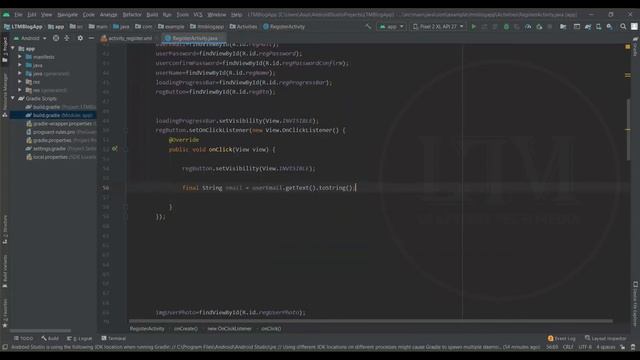Hide the Project panel with minus icon
Viewport: 640px width, 360px height.
point(91,38)
